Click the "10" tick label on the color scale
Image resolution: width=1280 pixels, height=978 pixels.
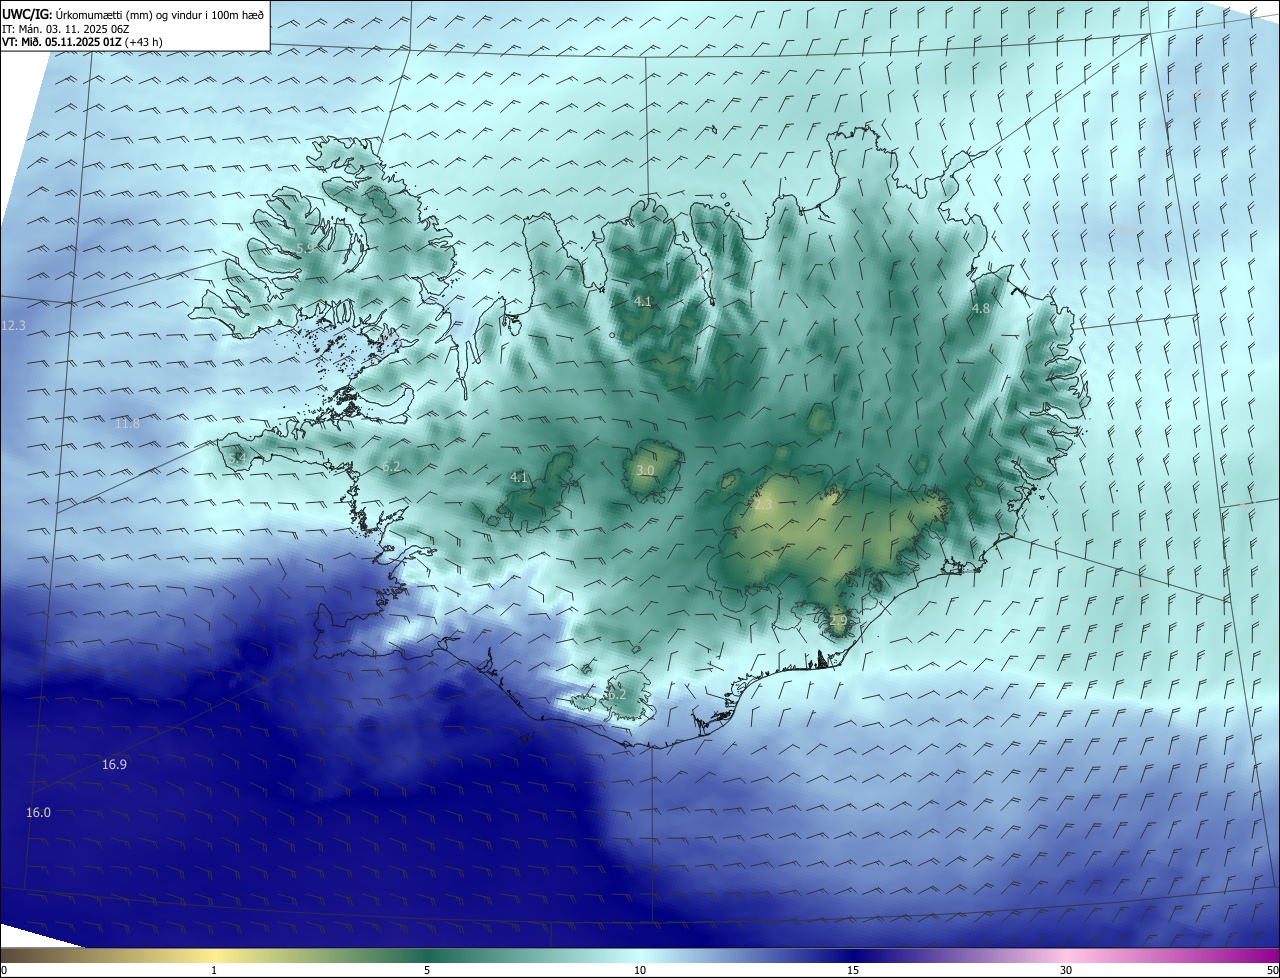640,971
